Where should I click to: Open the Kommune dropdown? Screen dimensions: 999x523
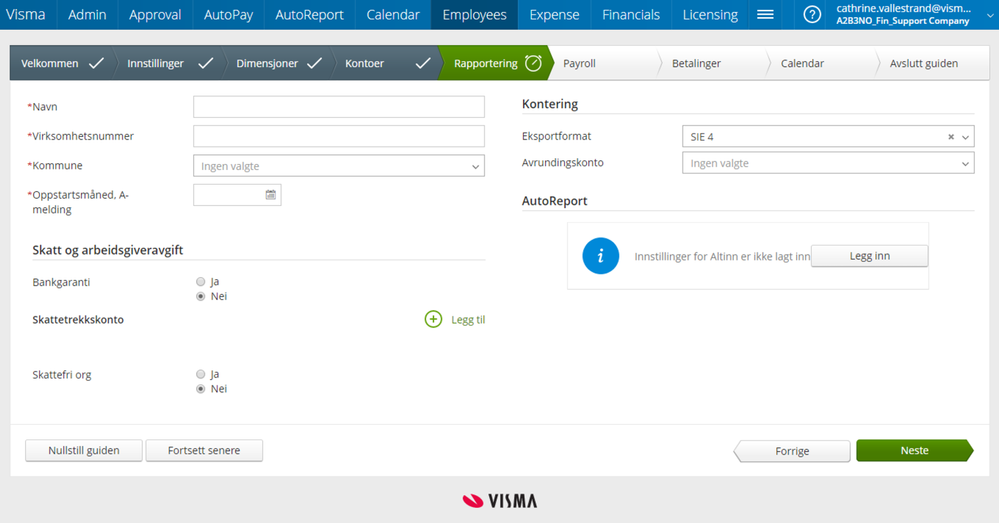click(x=339, y=166)
